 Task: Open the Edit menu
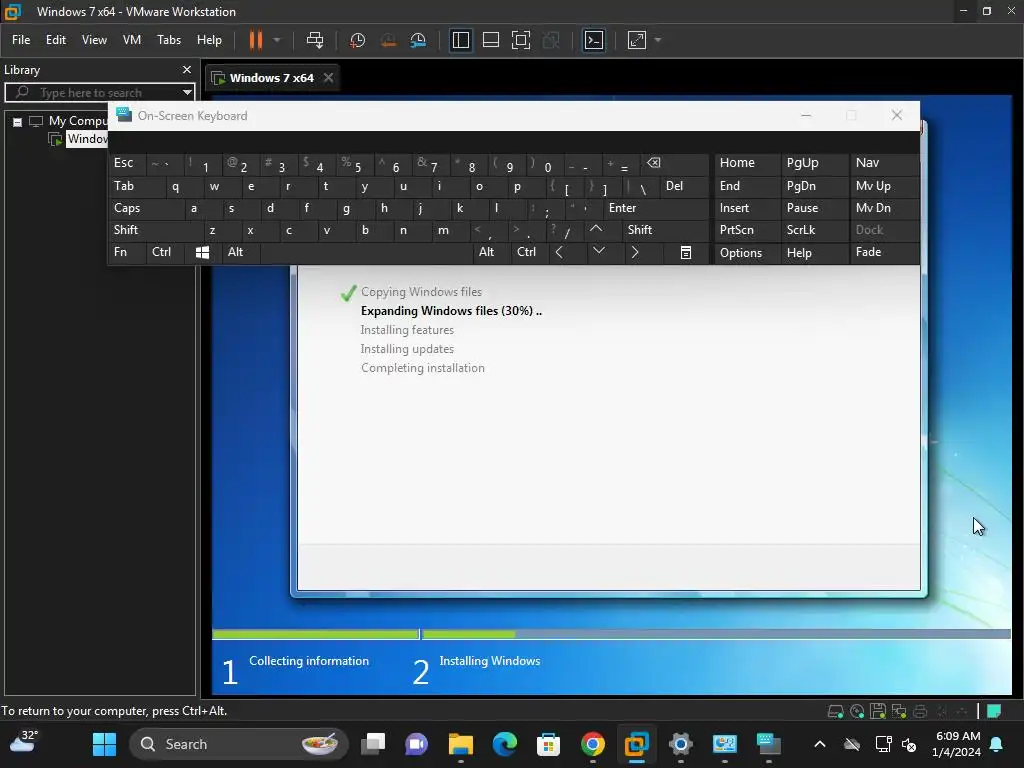click(56, 40)
